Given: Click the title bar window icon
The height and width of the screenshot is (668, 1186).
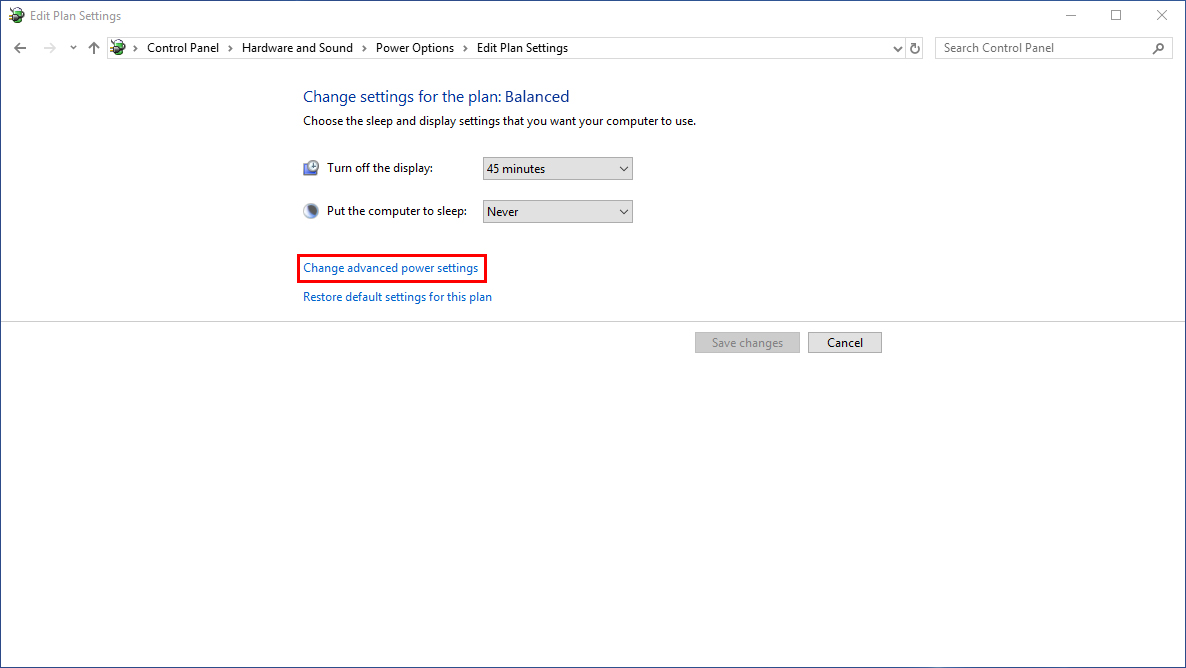Looking at the screenshot, I should click(16, 16).
